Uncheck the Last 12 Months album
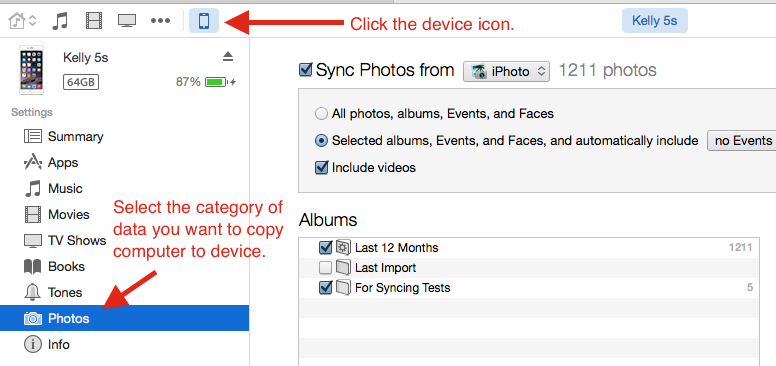Screen dimensions: 776x366 click(x=326, y=247)
